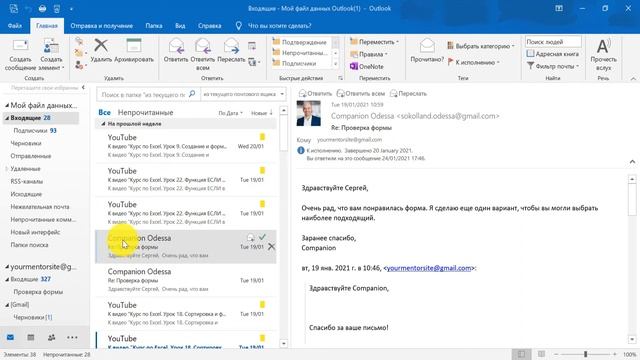Viewport: 640px width, 360px height.
Task: Click Forward in the reading pane
Action: [408, 93]
